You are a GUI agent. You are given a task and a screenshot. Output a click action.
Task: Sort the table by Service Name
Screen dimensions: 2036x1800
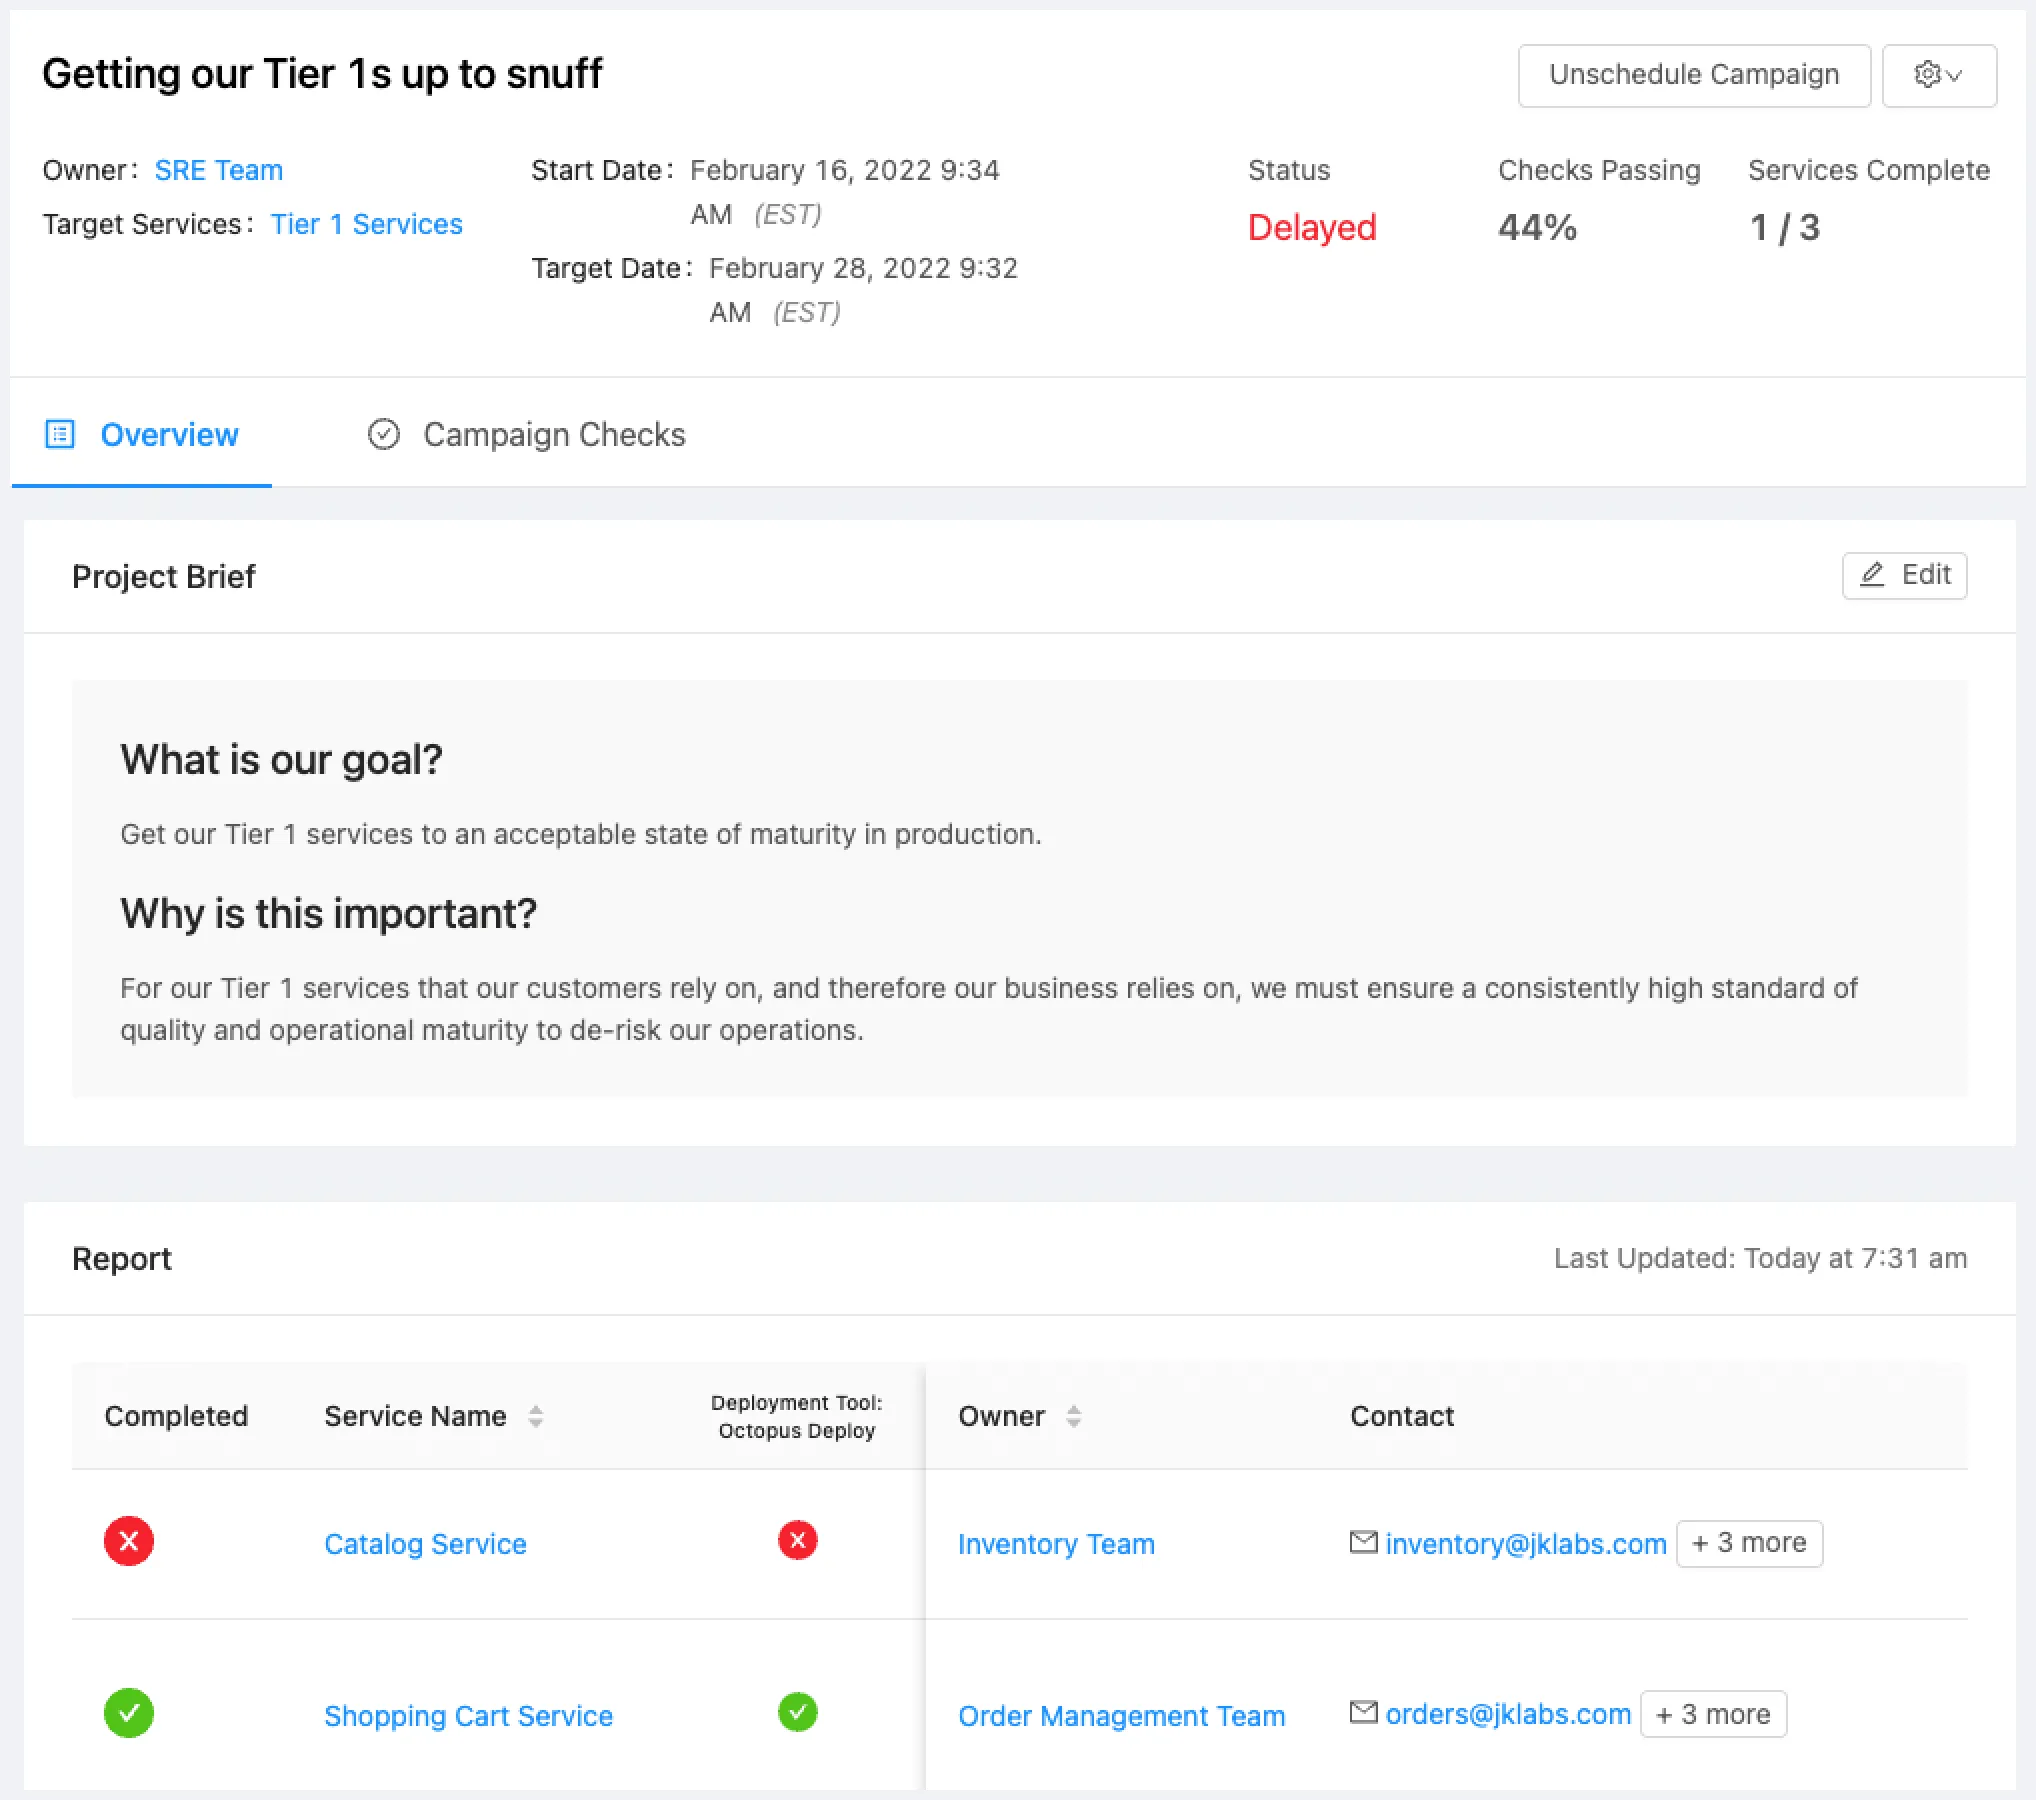click(x=536, y=1416)
